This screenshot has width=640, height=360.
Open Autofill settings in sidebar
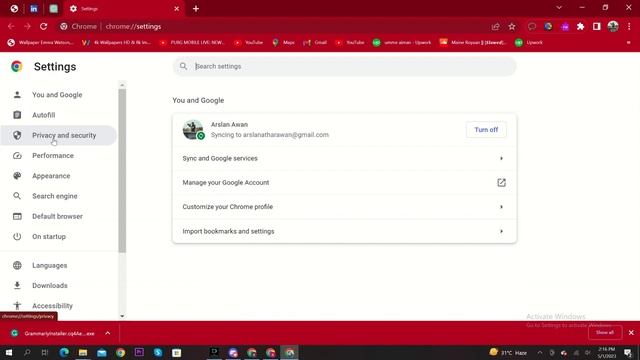tap(43, 115)
